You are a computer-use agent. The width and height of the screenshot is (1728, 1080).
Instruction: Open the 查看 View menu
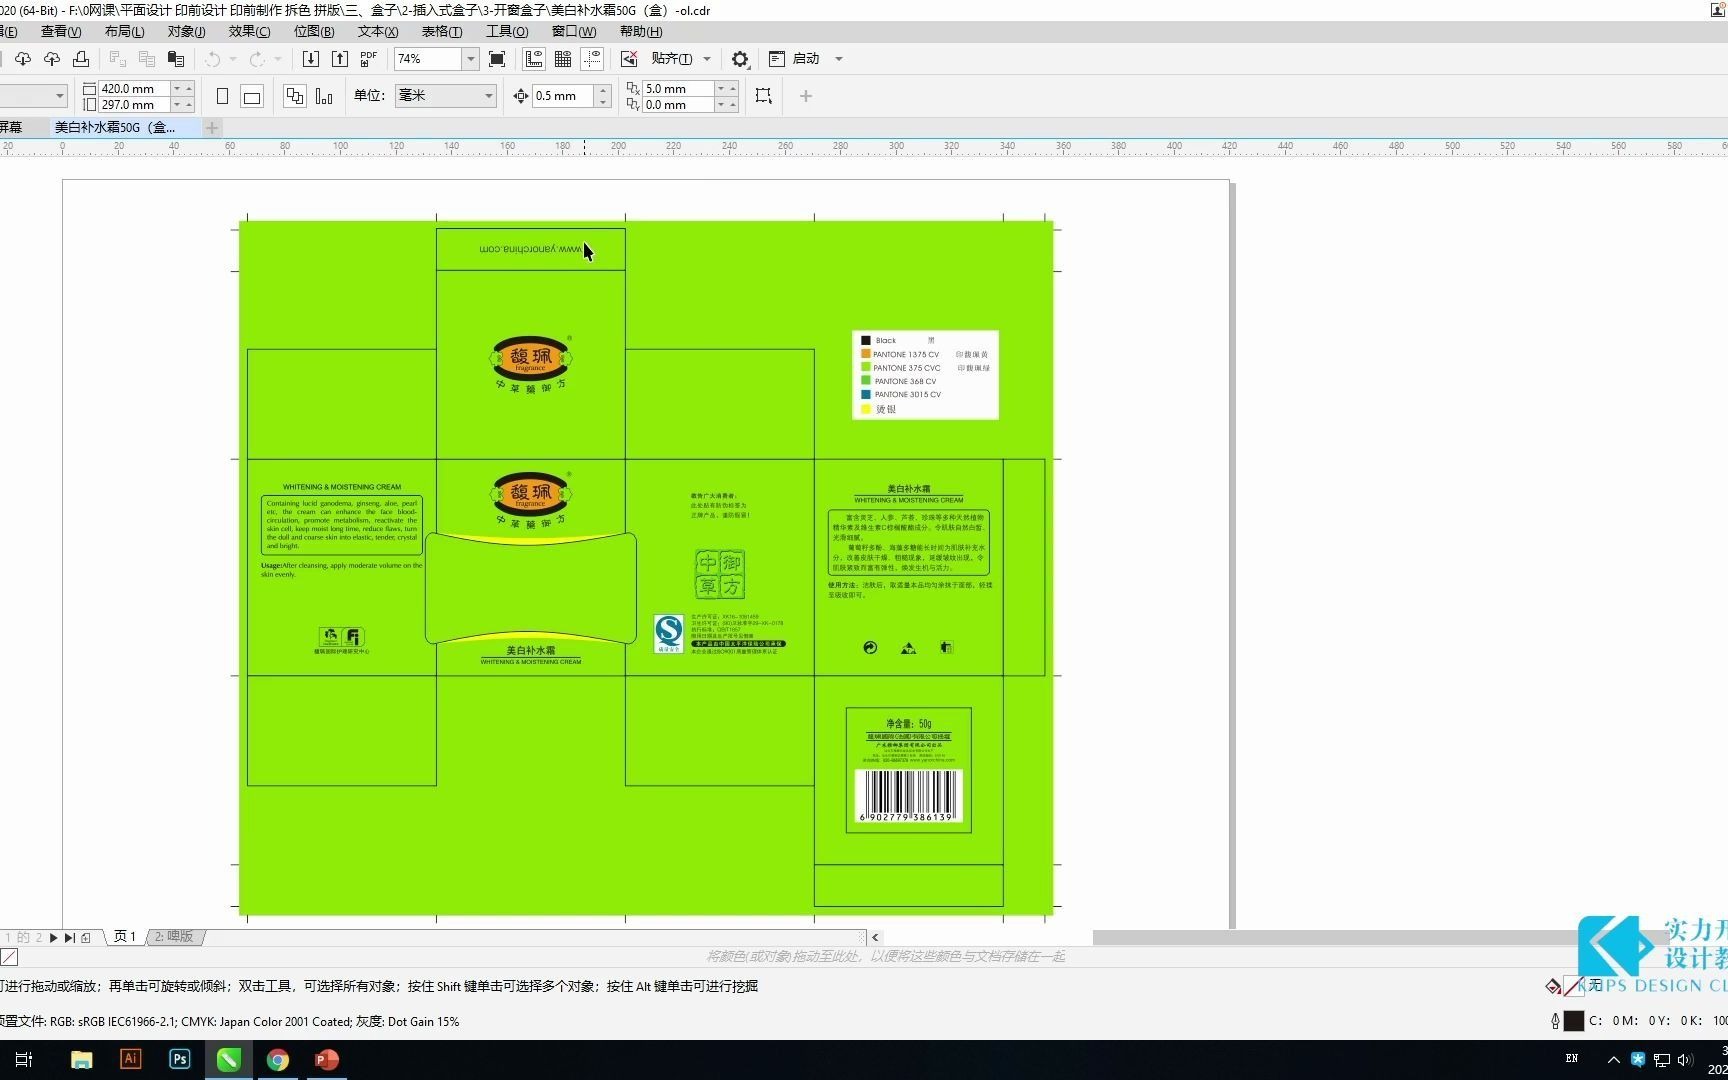61,31
